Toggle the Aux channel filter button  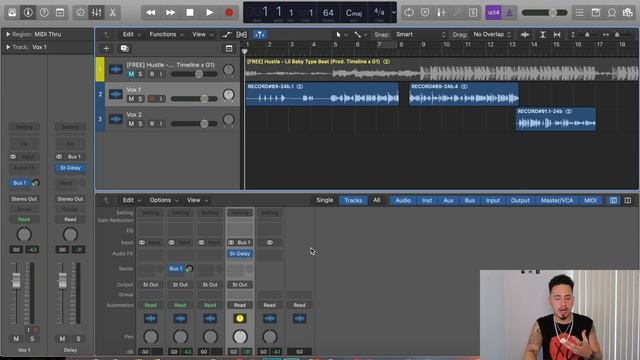[x=448, y=200]
